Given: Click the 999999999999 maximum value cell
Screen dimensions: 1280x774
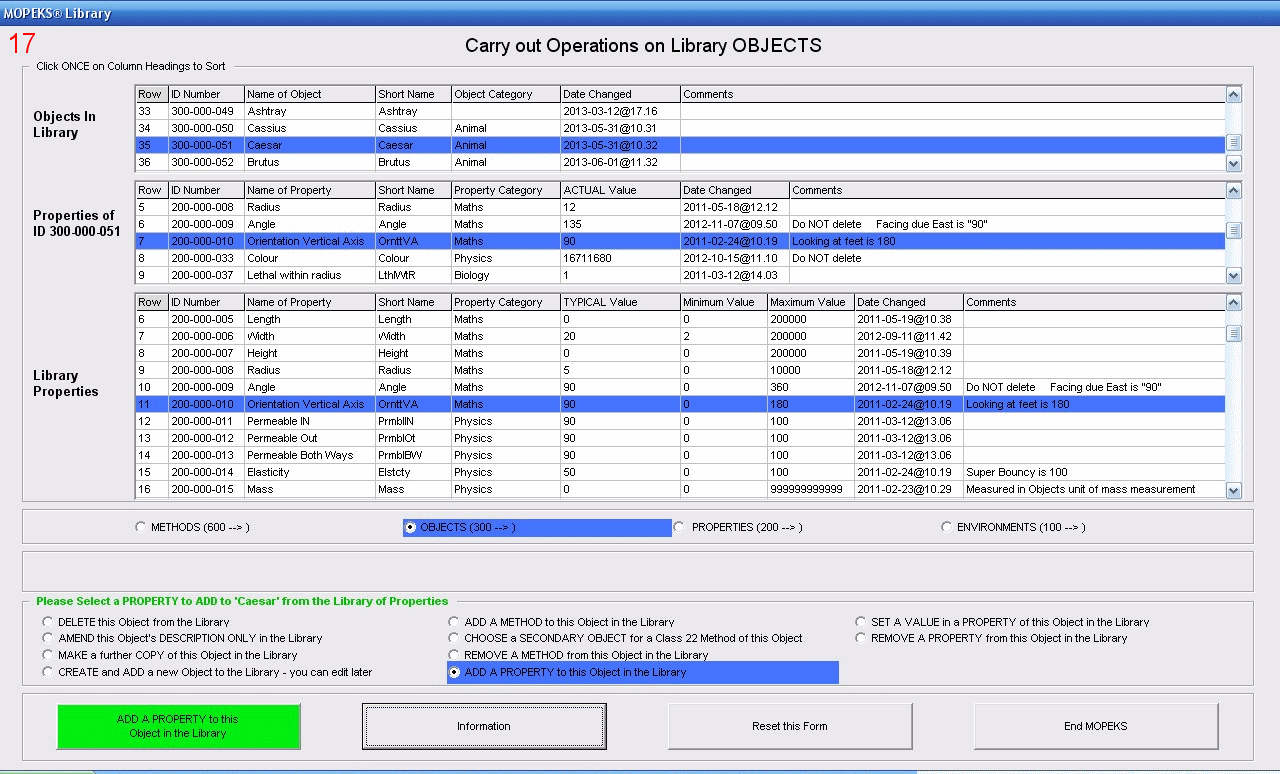Looking at the screenshot, I should pyautogui.click(x=811, y=489).
